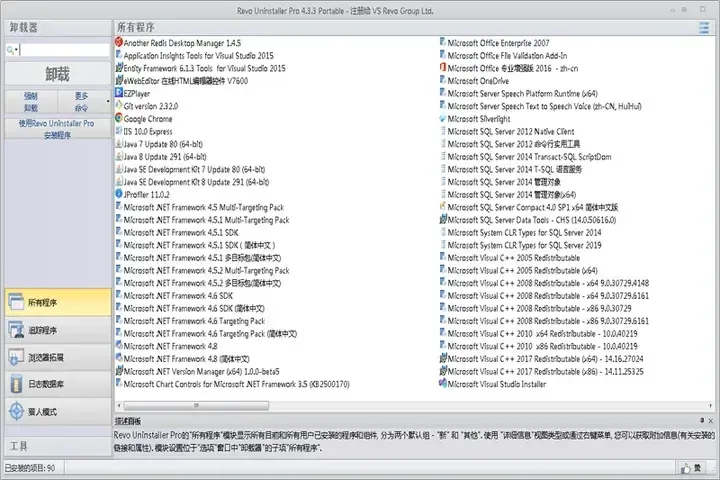Screen dimensions: 720x480
Task: Click the SQL Server Data Tools icon
Action: (443, 219)
